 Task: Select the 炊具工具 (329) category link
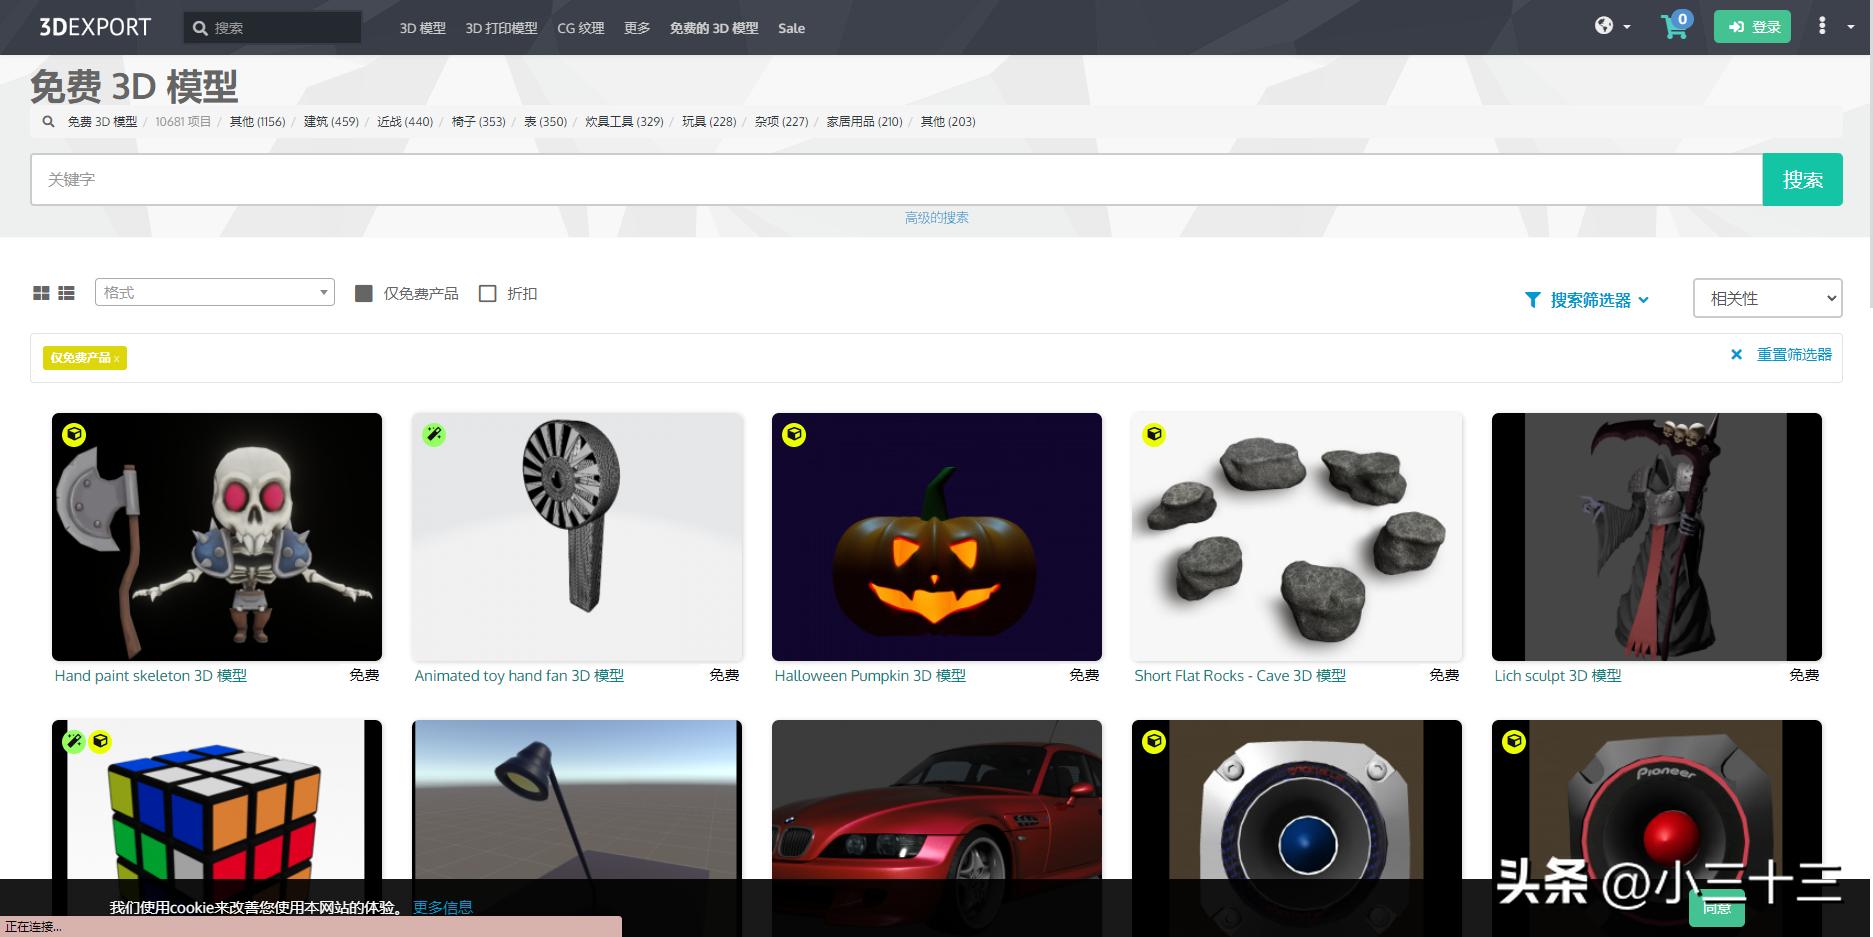(624, 121)
